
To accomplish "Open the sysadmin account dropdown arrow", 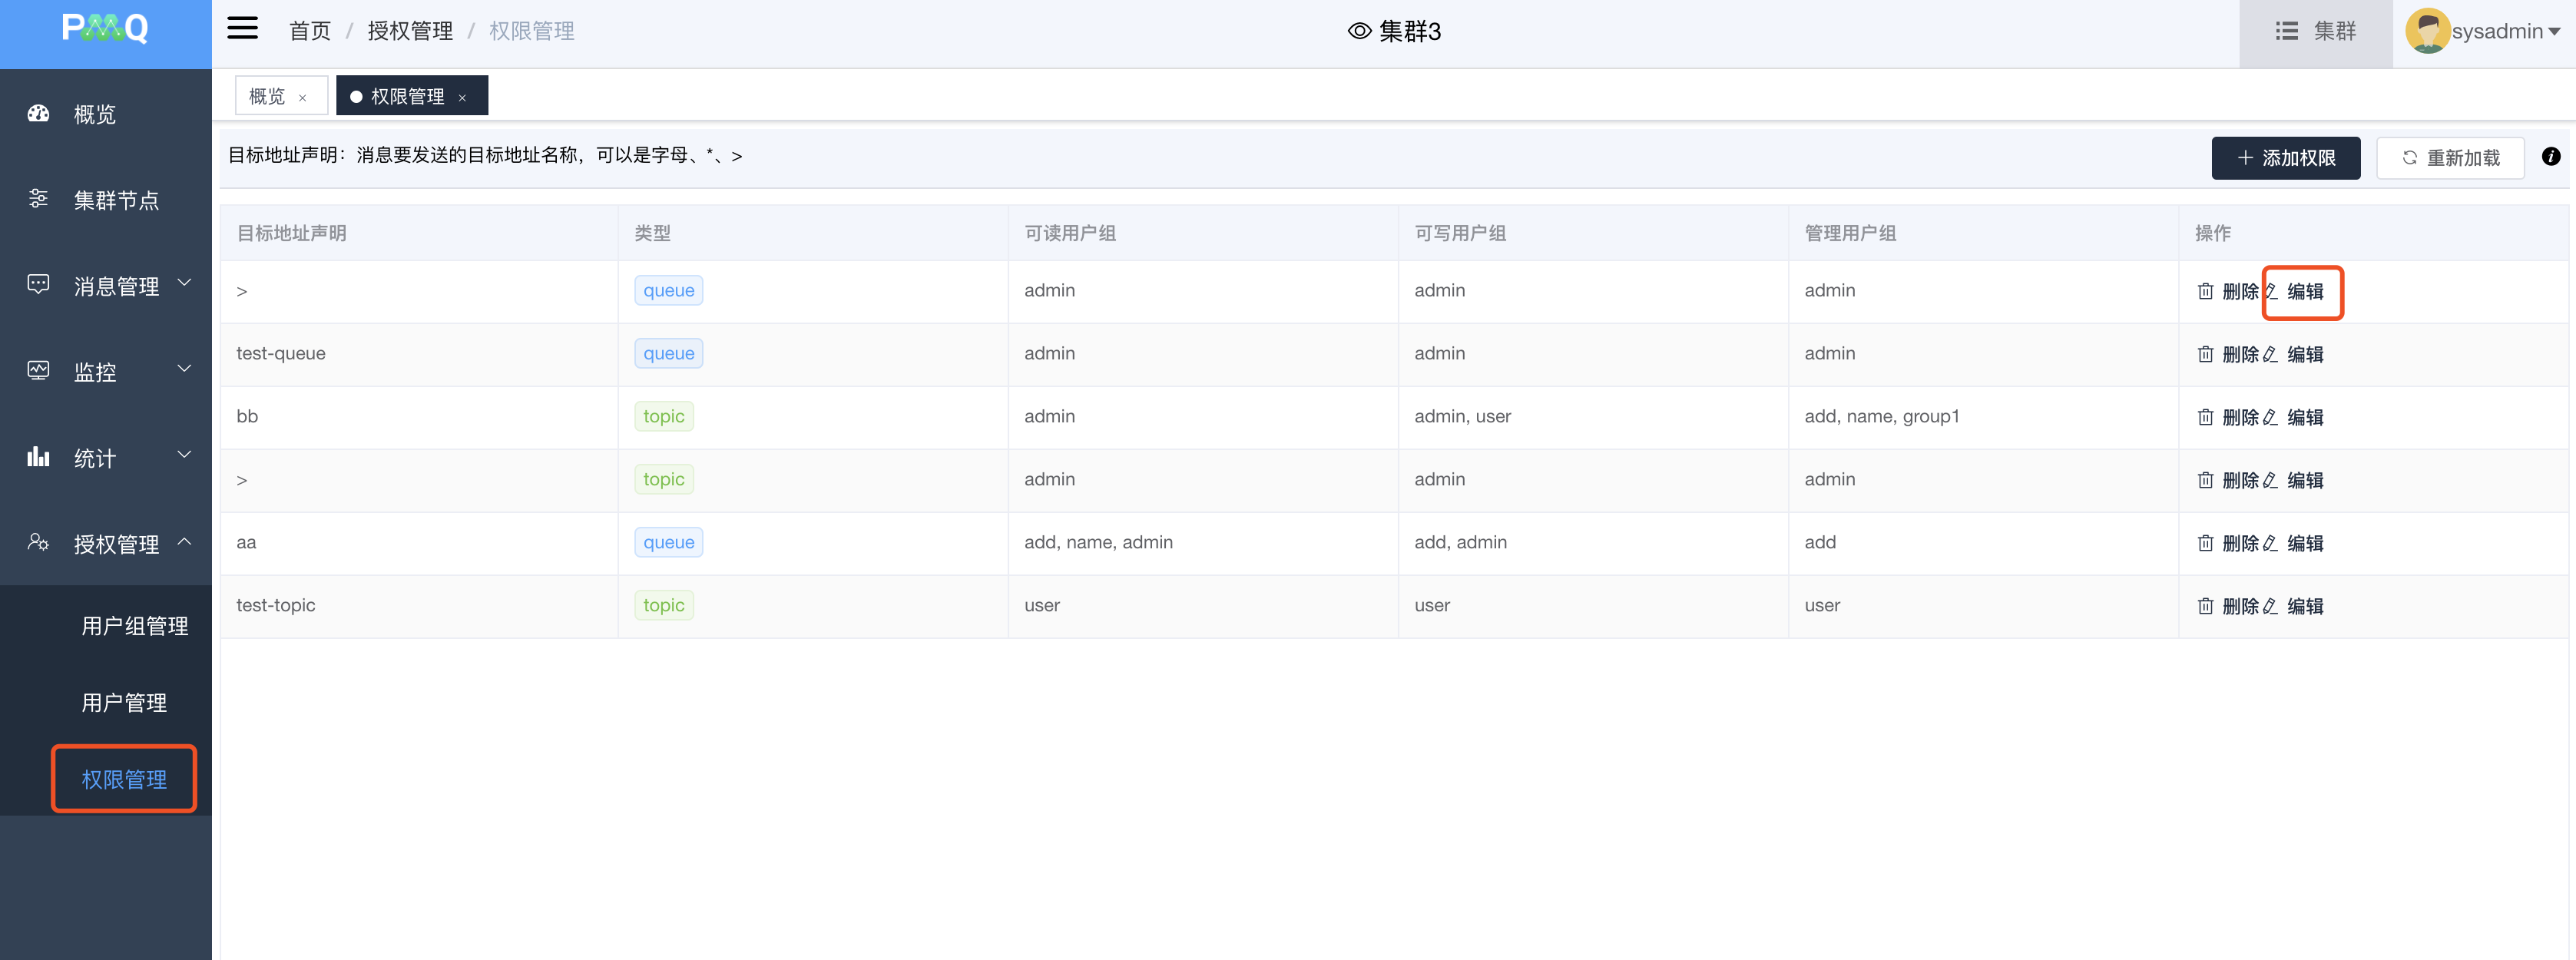I will click(2555, 32).
